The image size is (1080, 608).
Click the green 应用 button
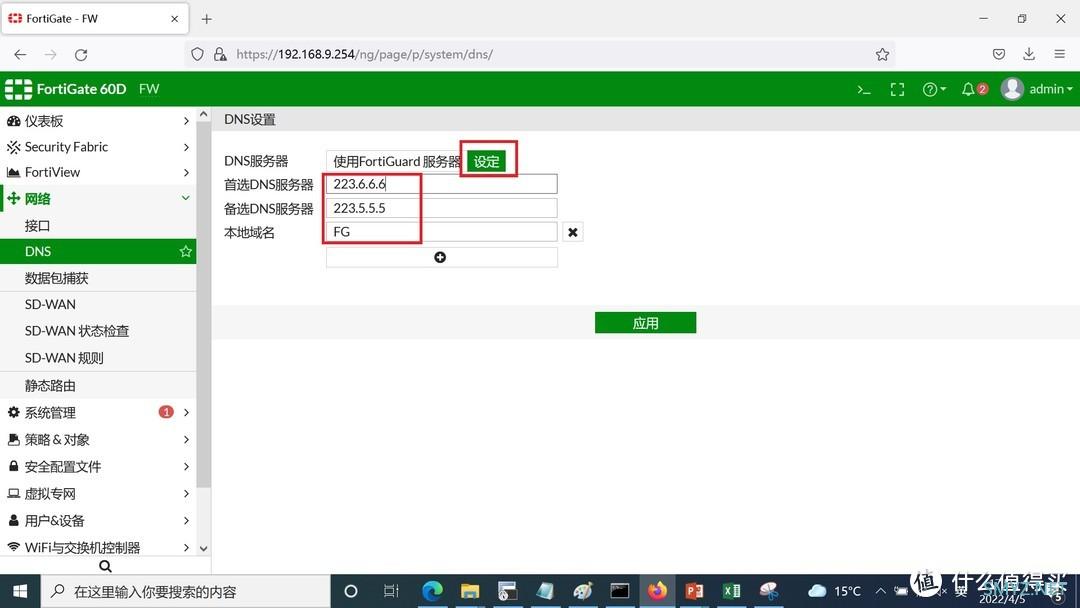pos(645,323)
